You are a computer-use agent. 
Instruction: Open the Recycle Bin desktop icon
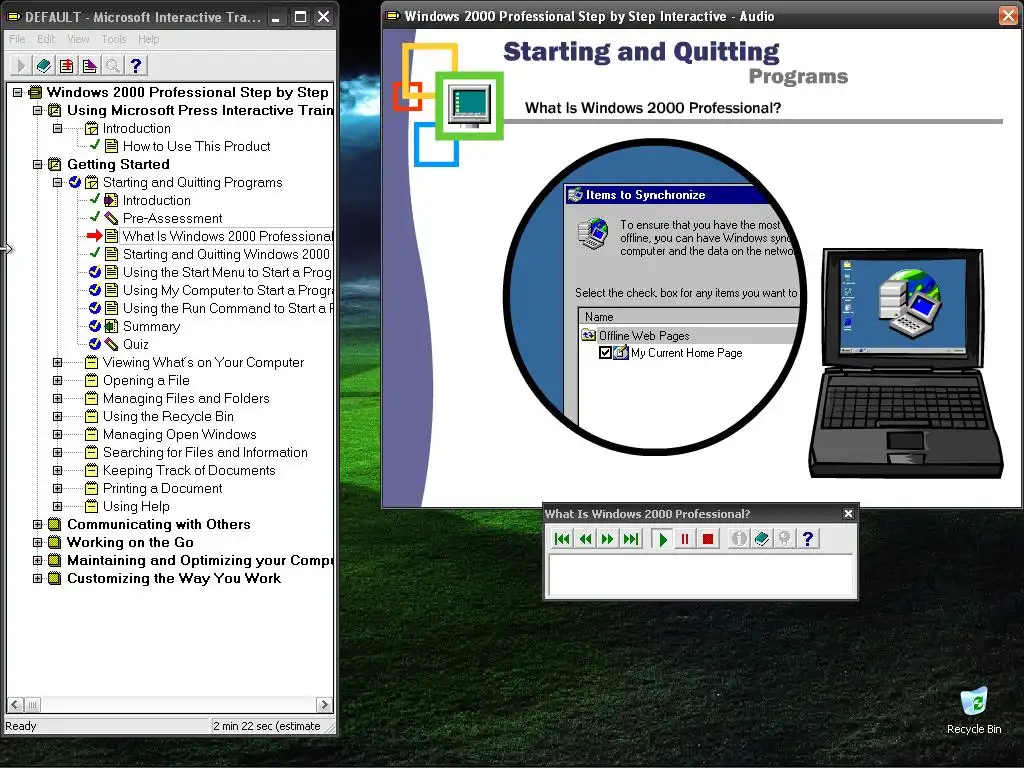[x=974, y=711]
